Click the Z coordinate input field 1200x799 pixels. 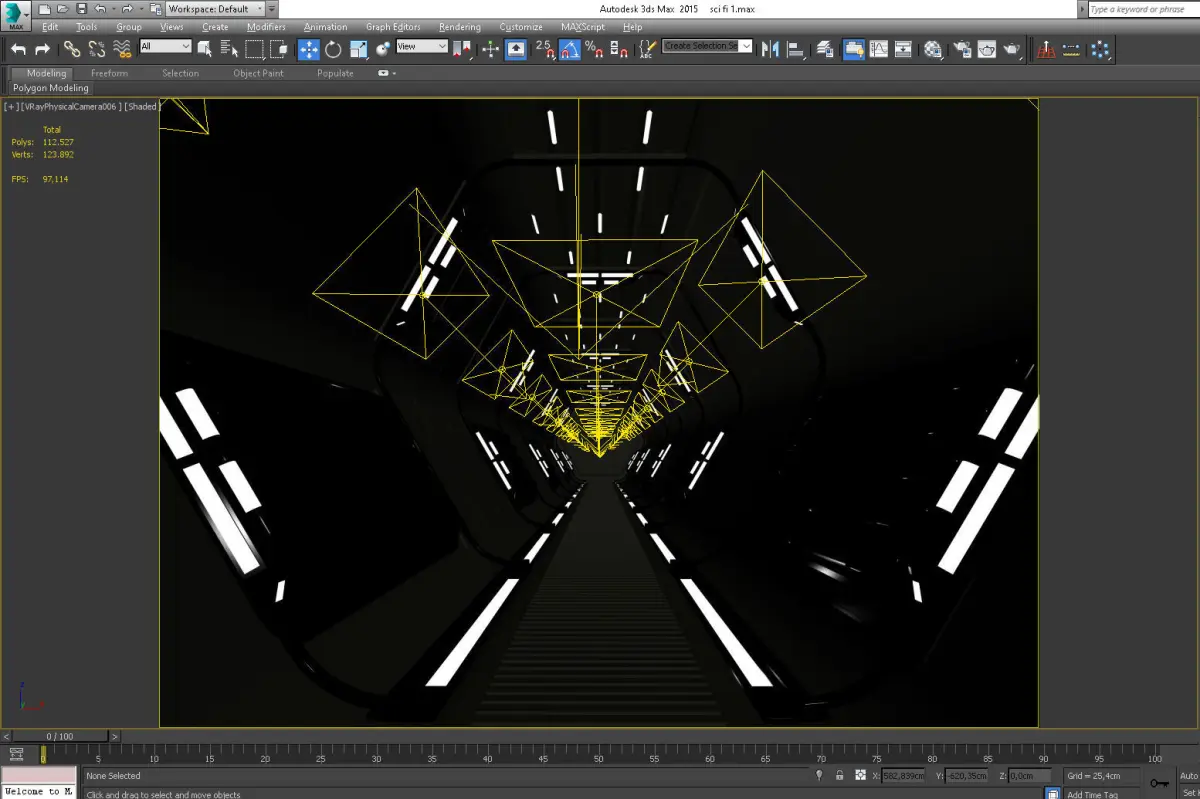click(x=1029, y=776)
